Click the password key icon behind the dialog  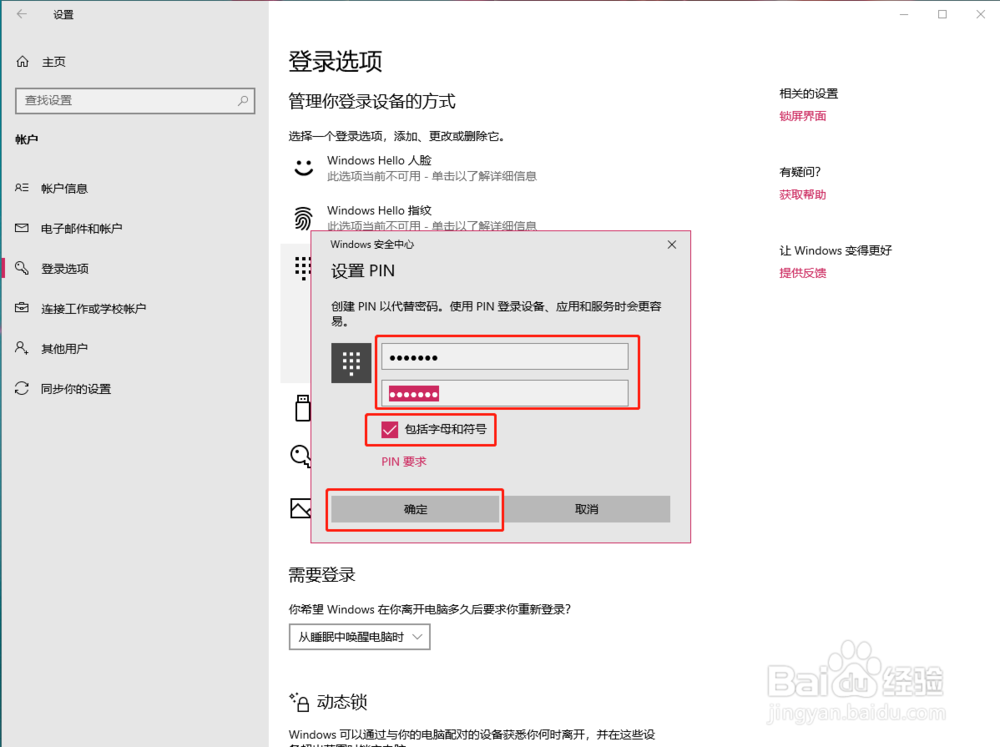(x=300, y=456)
